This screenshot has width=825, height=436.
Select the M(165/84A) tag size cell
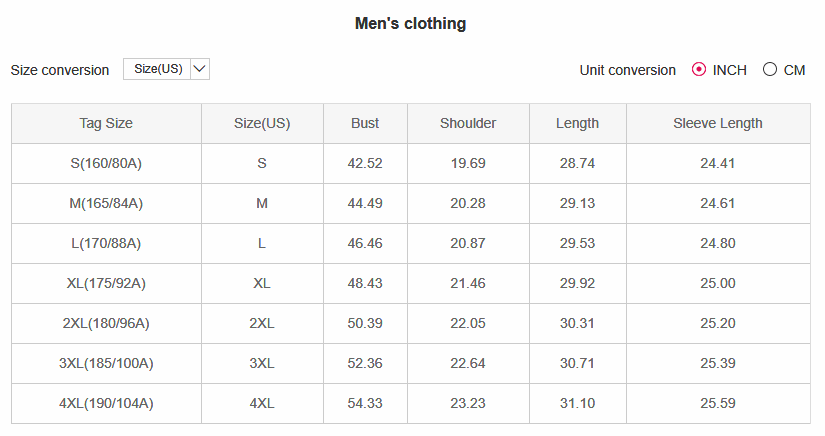106,204
